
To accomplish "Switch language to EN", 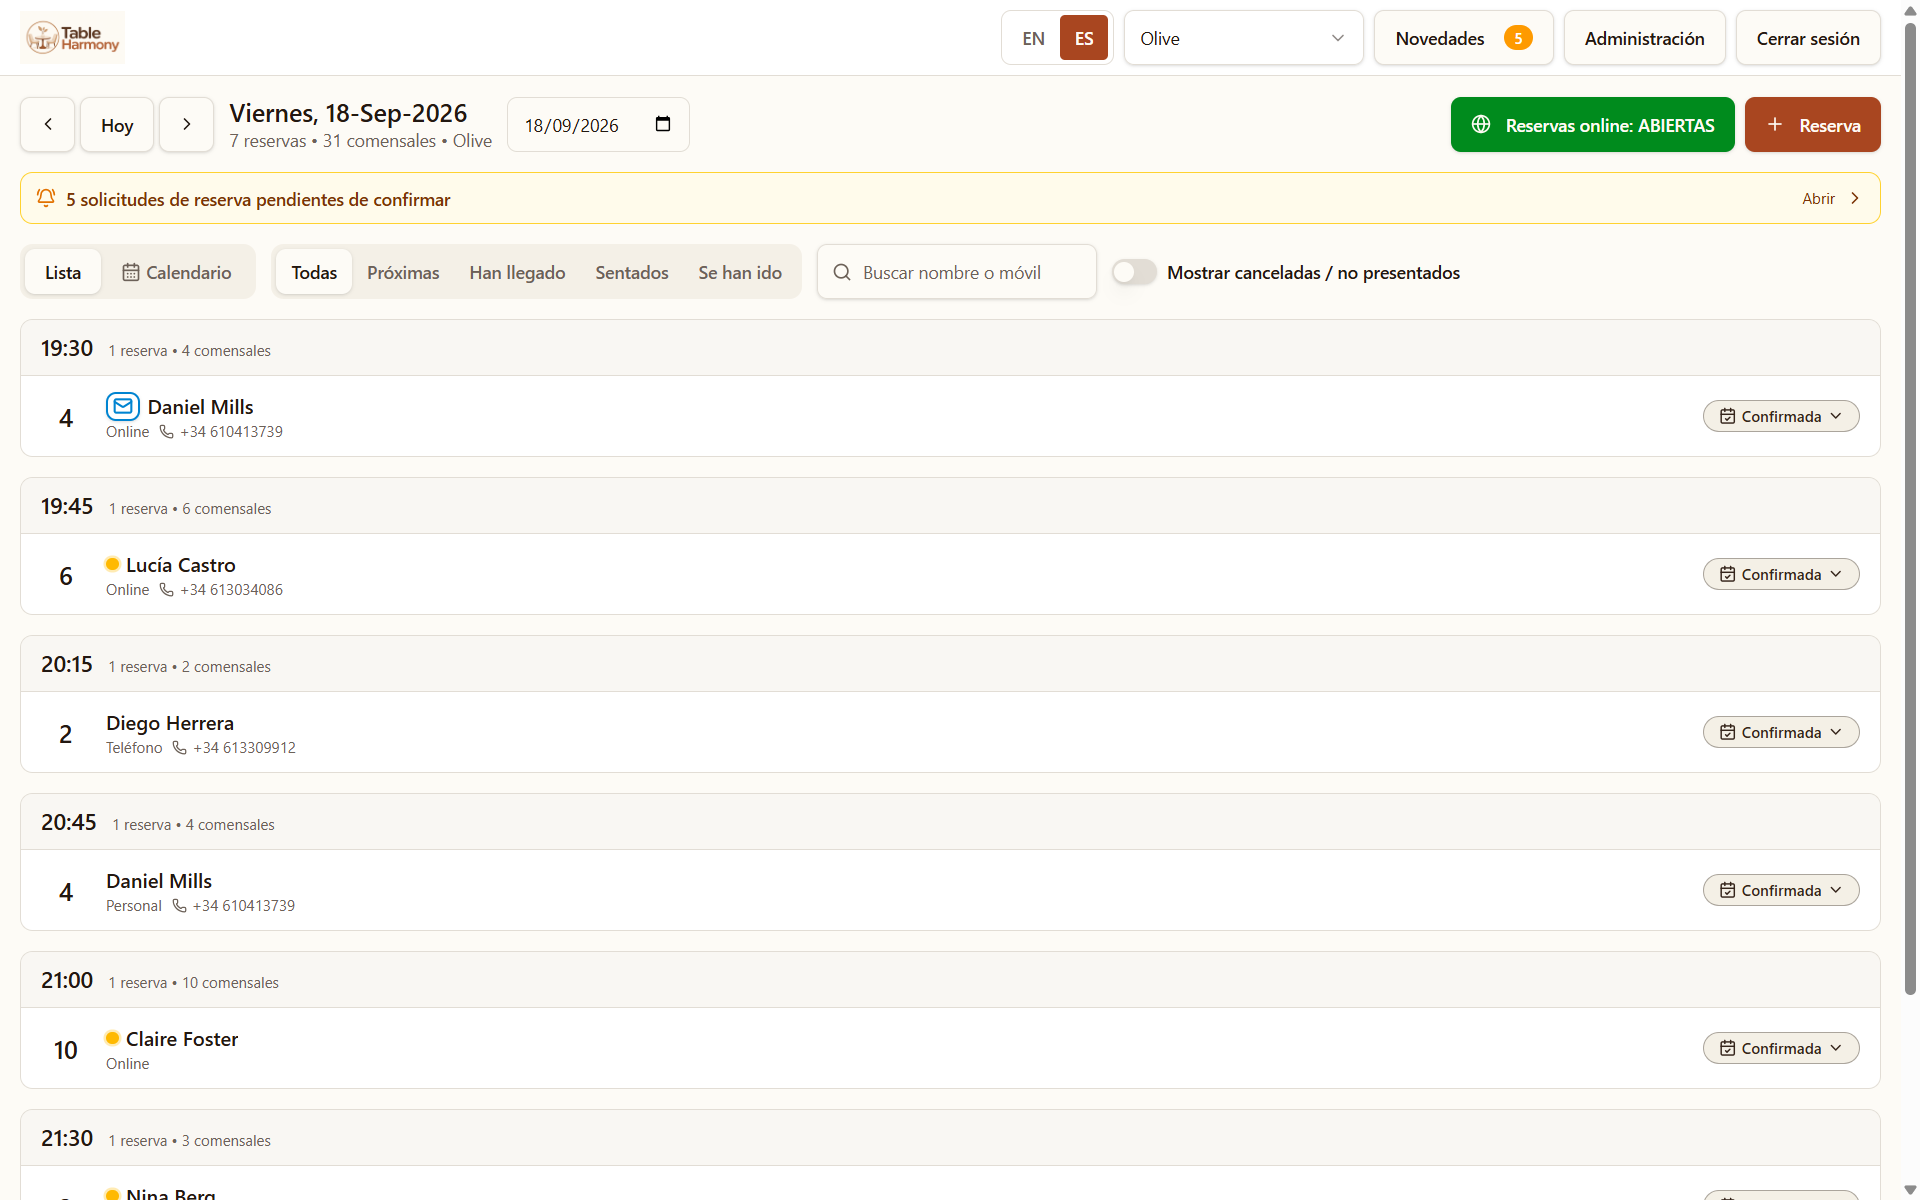I will tap(1033, 38).
